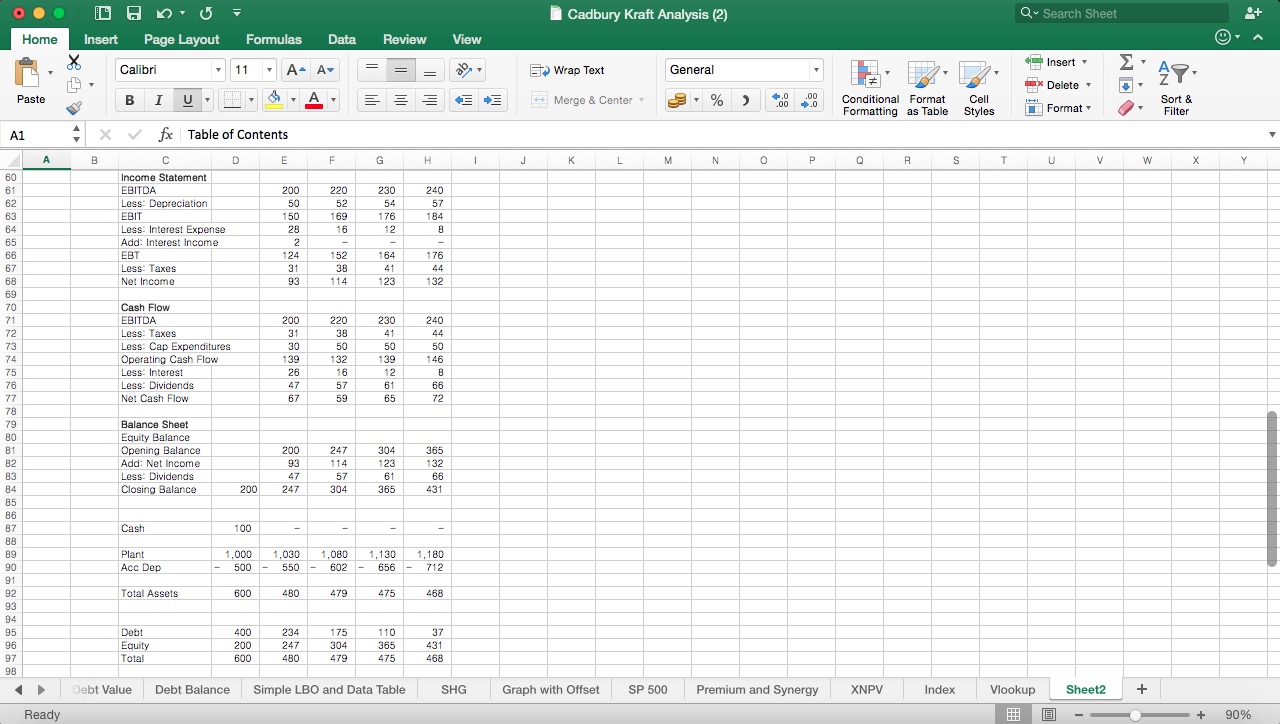
Task: Click the Format Painter brush icon
Action: (x=74, y=108)
